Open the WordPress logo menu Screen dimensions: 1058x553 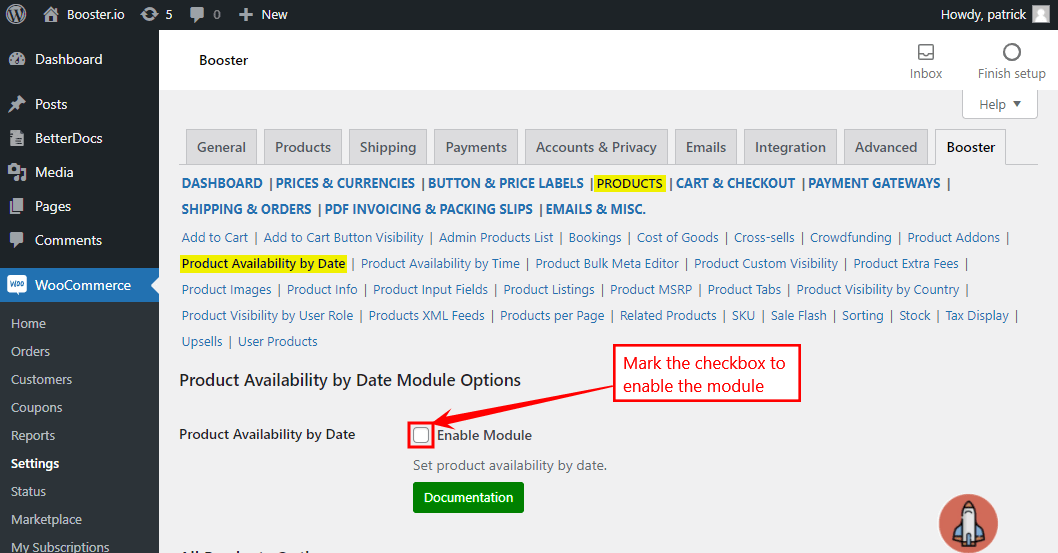[16, 14]
